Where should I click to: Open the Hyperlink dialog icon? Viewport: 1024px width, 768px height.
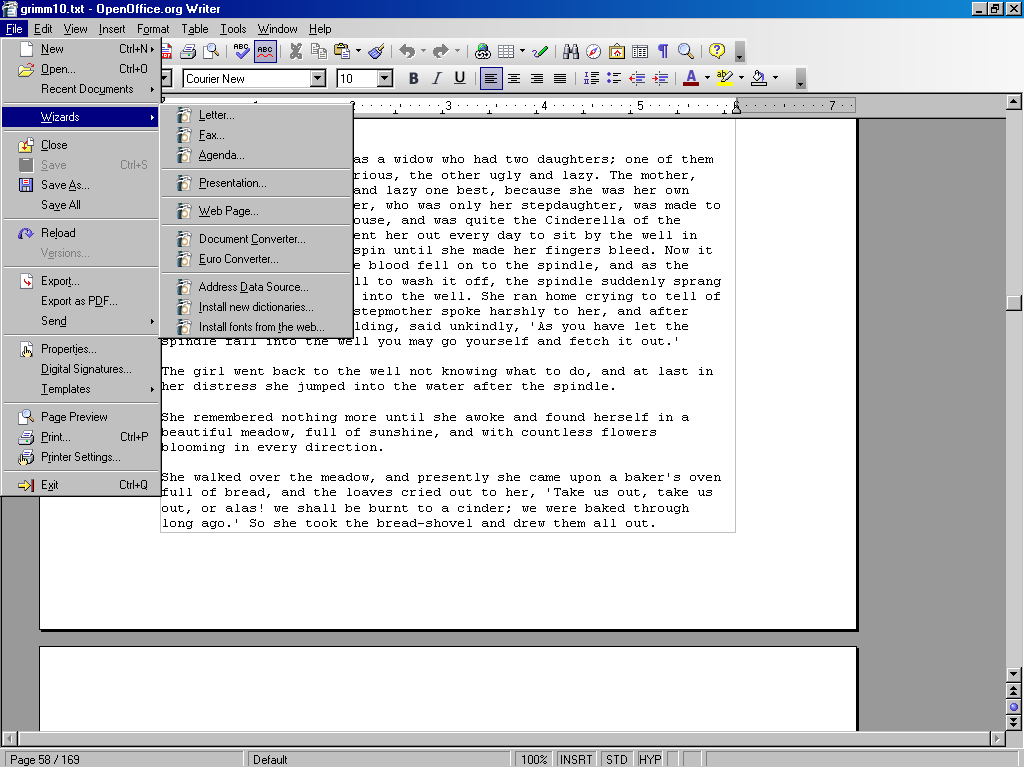tap(483, 51)
